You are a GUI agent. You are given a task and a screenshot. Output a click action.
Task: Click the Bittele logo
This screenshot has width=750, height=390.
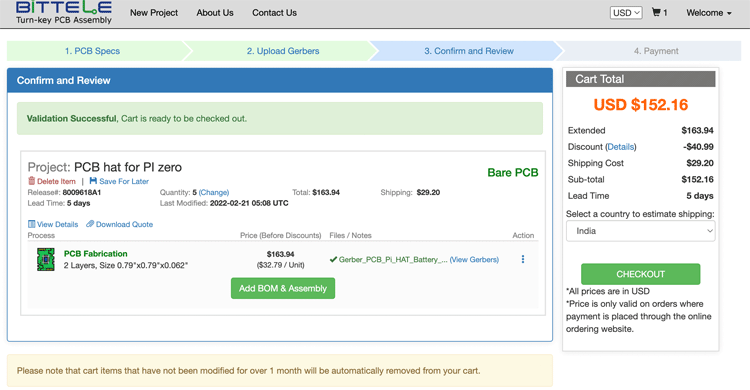pyautogui.click(x=64, y=12)
